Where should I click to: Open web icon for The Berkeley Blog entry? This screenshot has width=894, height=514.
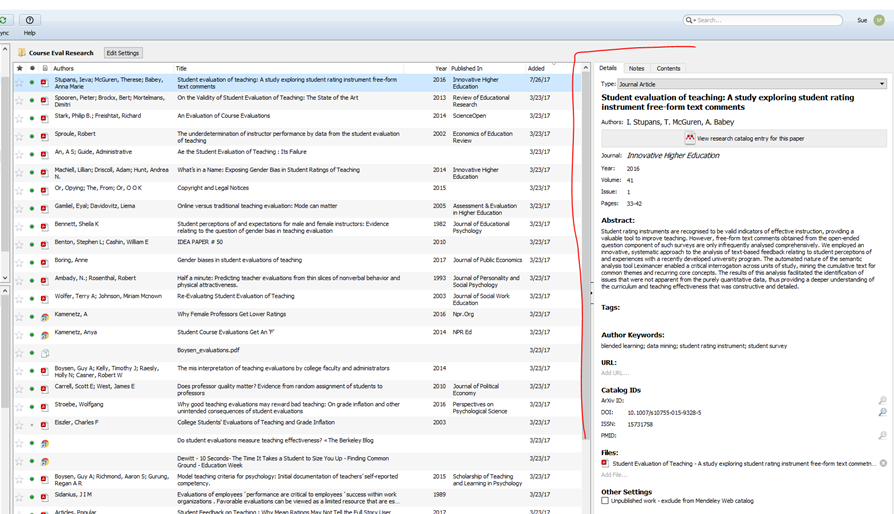[44, 443]
